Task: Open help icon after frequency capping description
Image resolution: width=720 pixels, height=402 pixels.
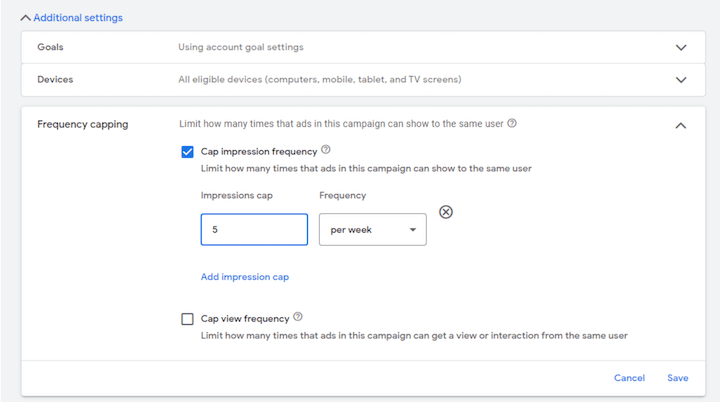Action: point(512,123)
